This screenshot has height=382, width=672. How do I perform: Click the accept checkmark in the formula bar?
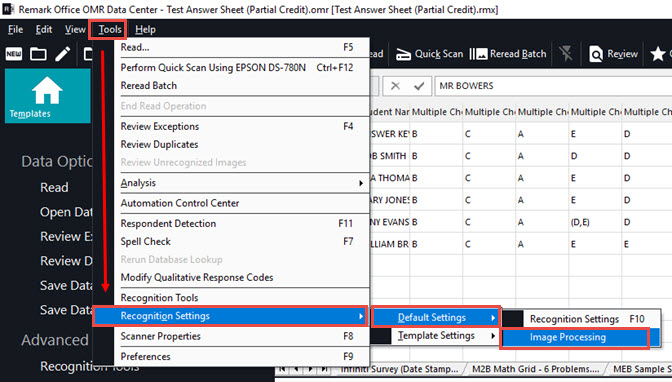click(x=419, y=86)
